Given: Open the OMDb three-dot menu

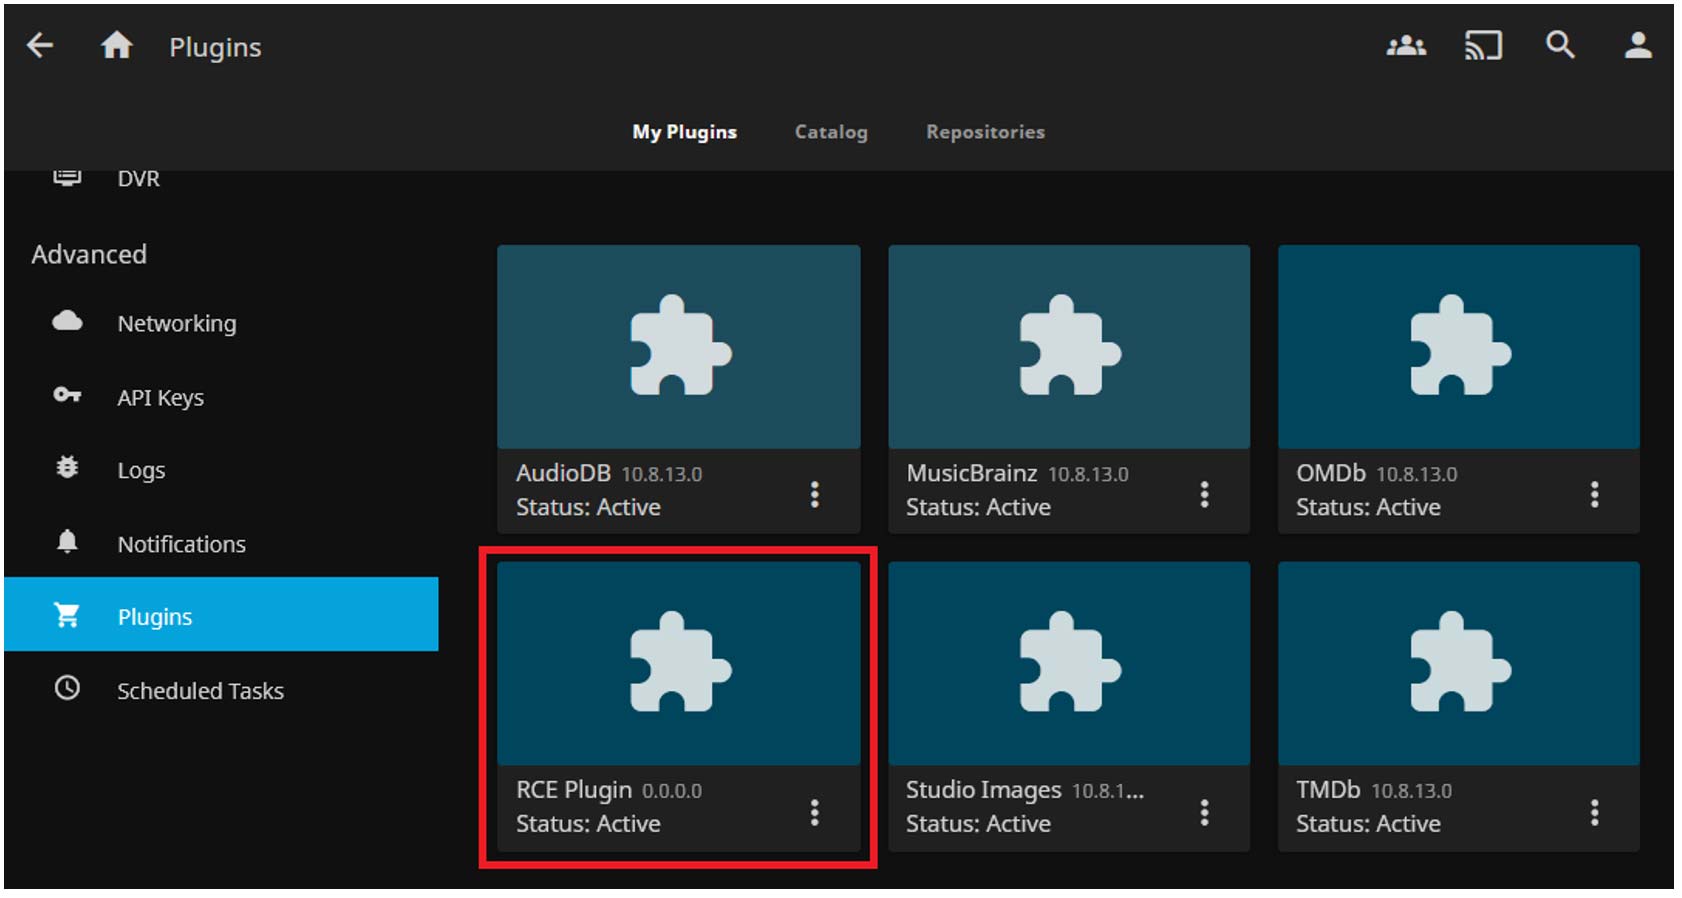Looking at the screenshot, I should tap(1594, 494).
